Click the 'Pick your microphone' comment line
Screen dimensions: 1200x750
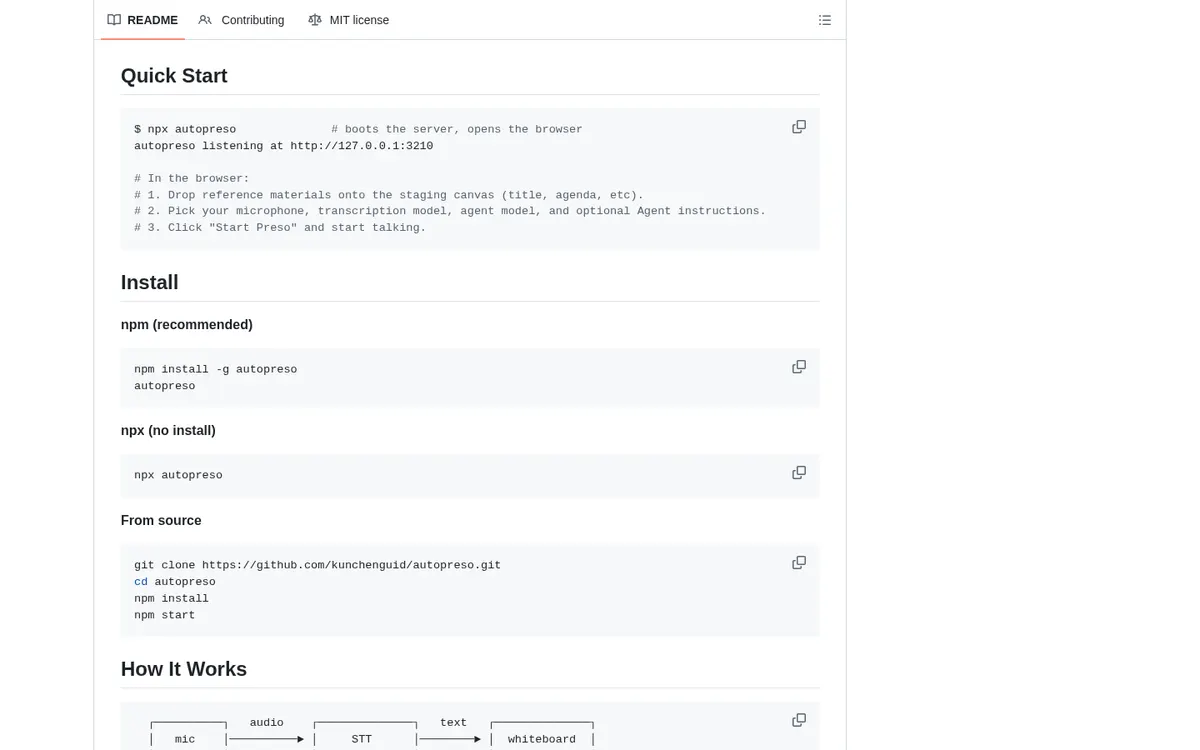click(x=450, y=211)
